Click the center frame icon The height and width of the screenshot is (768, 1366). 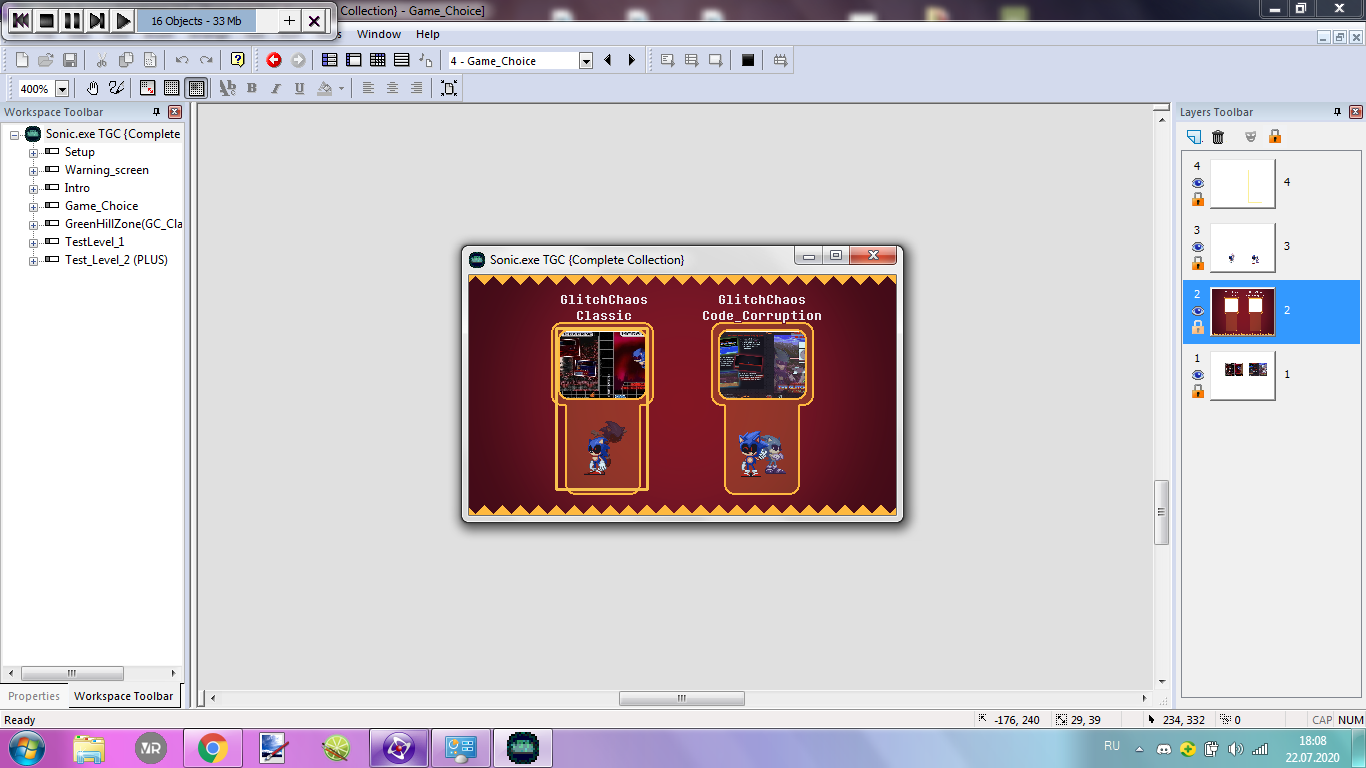pos(449,88)
